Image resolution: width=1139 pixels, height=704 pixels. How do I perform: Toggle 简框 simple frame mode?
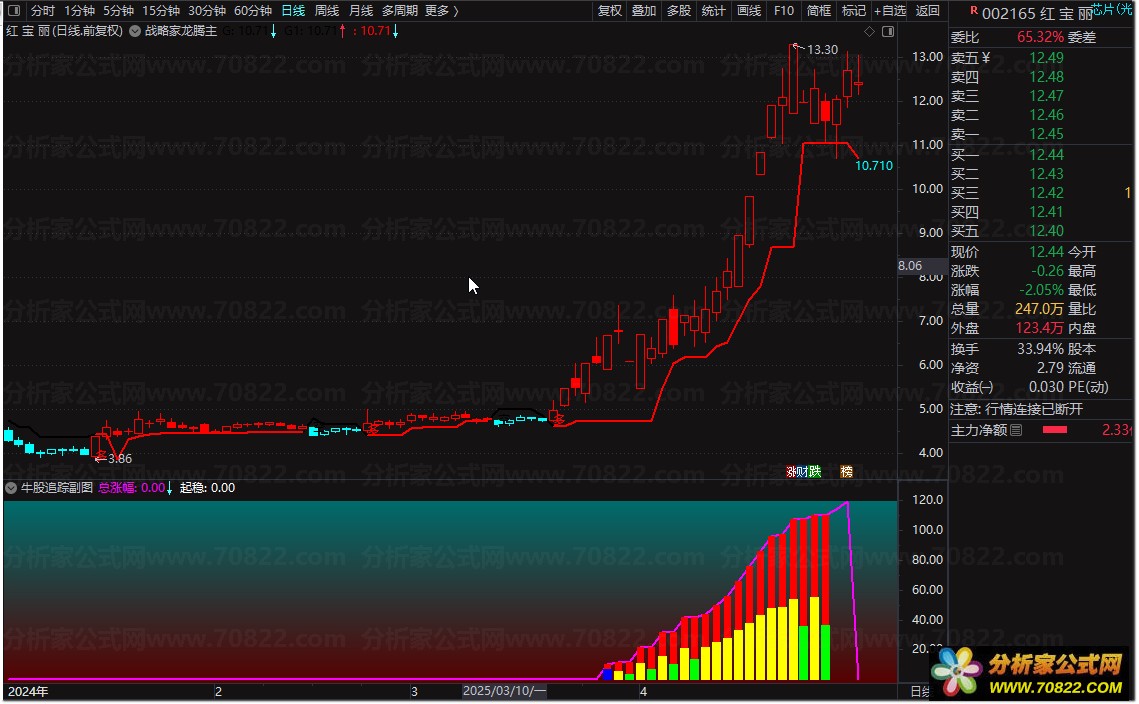coord(819,11)
